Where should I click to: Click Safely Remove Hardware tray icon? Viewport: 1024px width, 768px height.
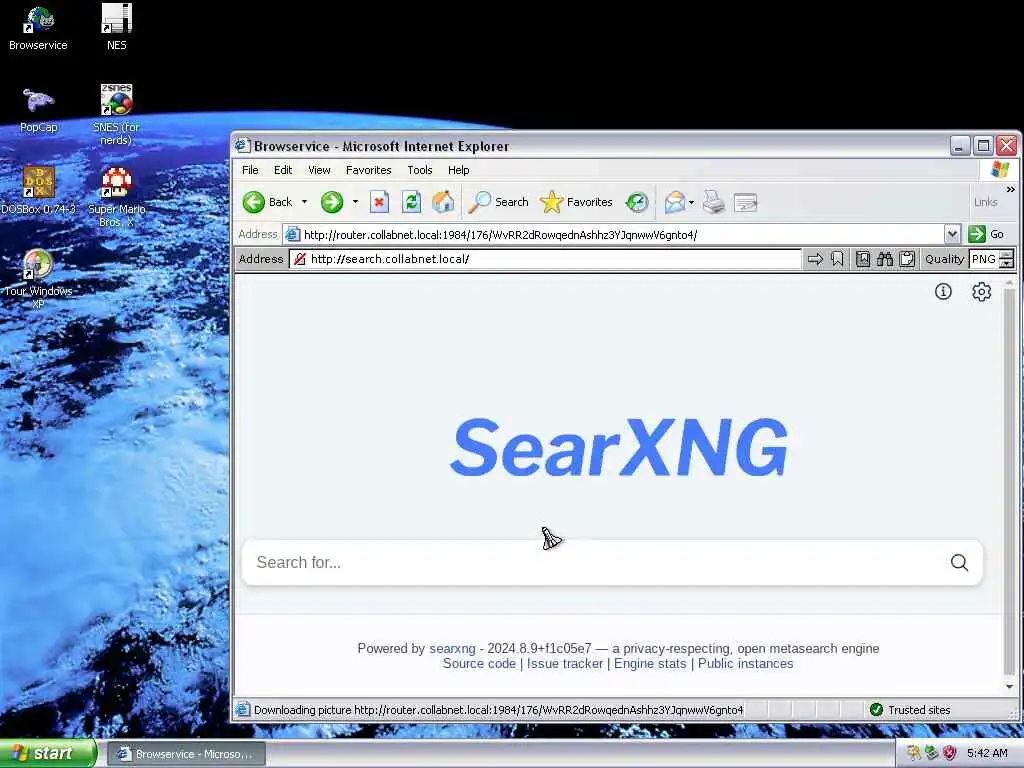point(931,753)
